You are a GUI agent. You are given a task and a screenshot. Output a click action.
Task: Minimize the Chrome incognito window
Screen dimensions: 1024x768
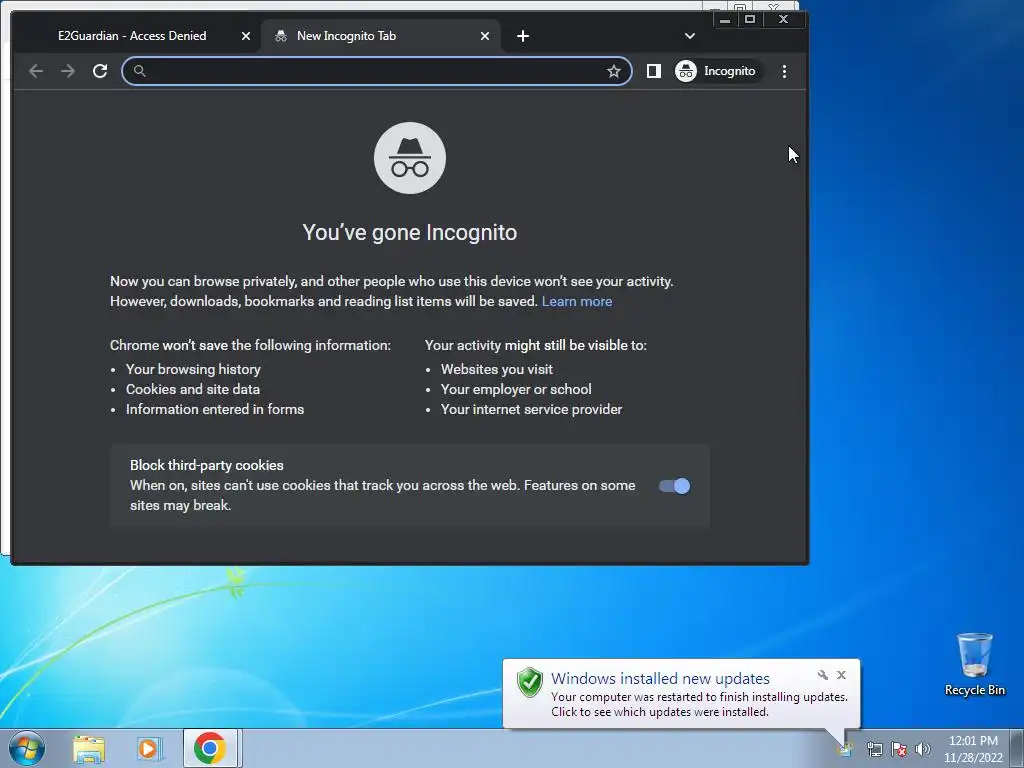[x=724, y=20]
